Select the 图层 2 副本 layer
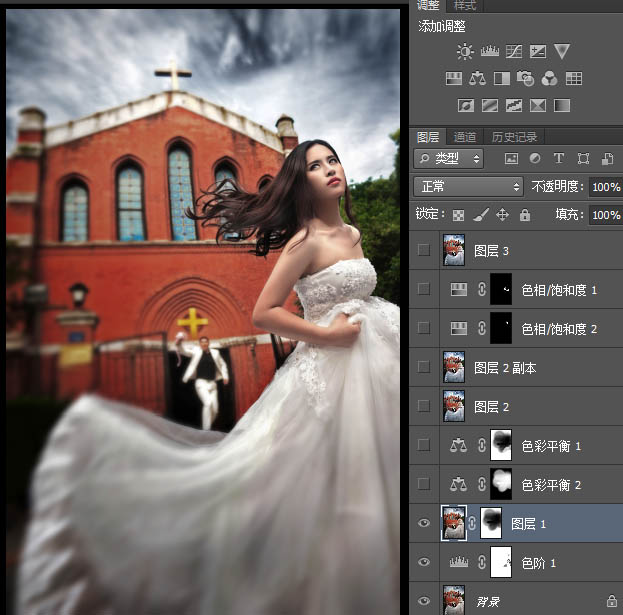 click(x=505, y=367)
